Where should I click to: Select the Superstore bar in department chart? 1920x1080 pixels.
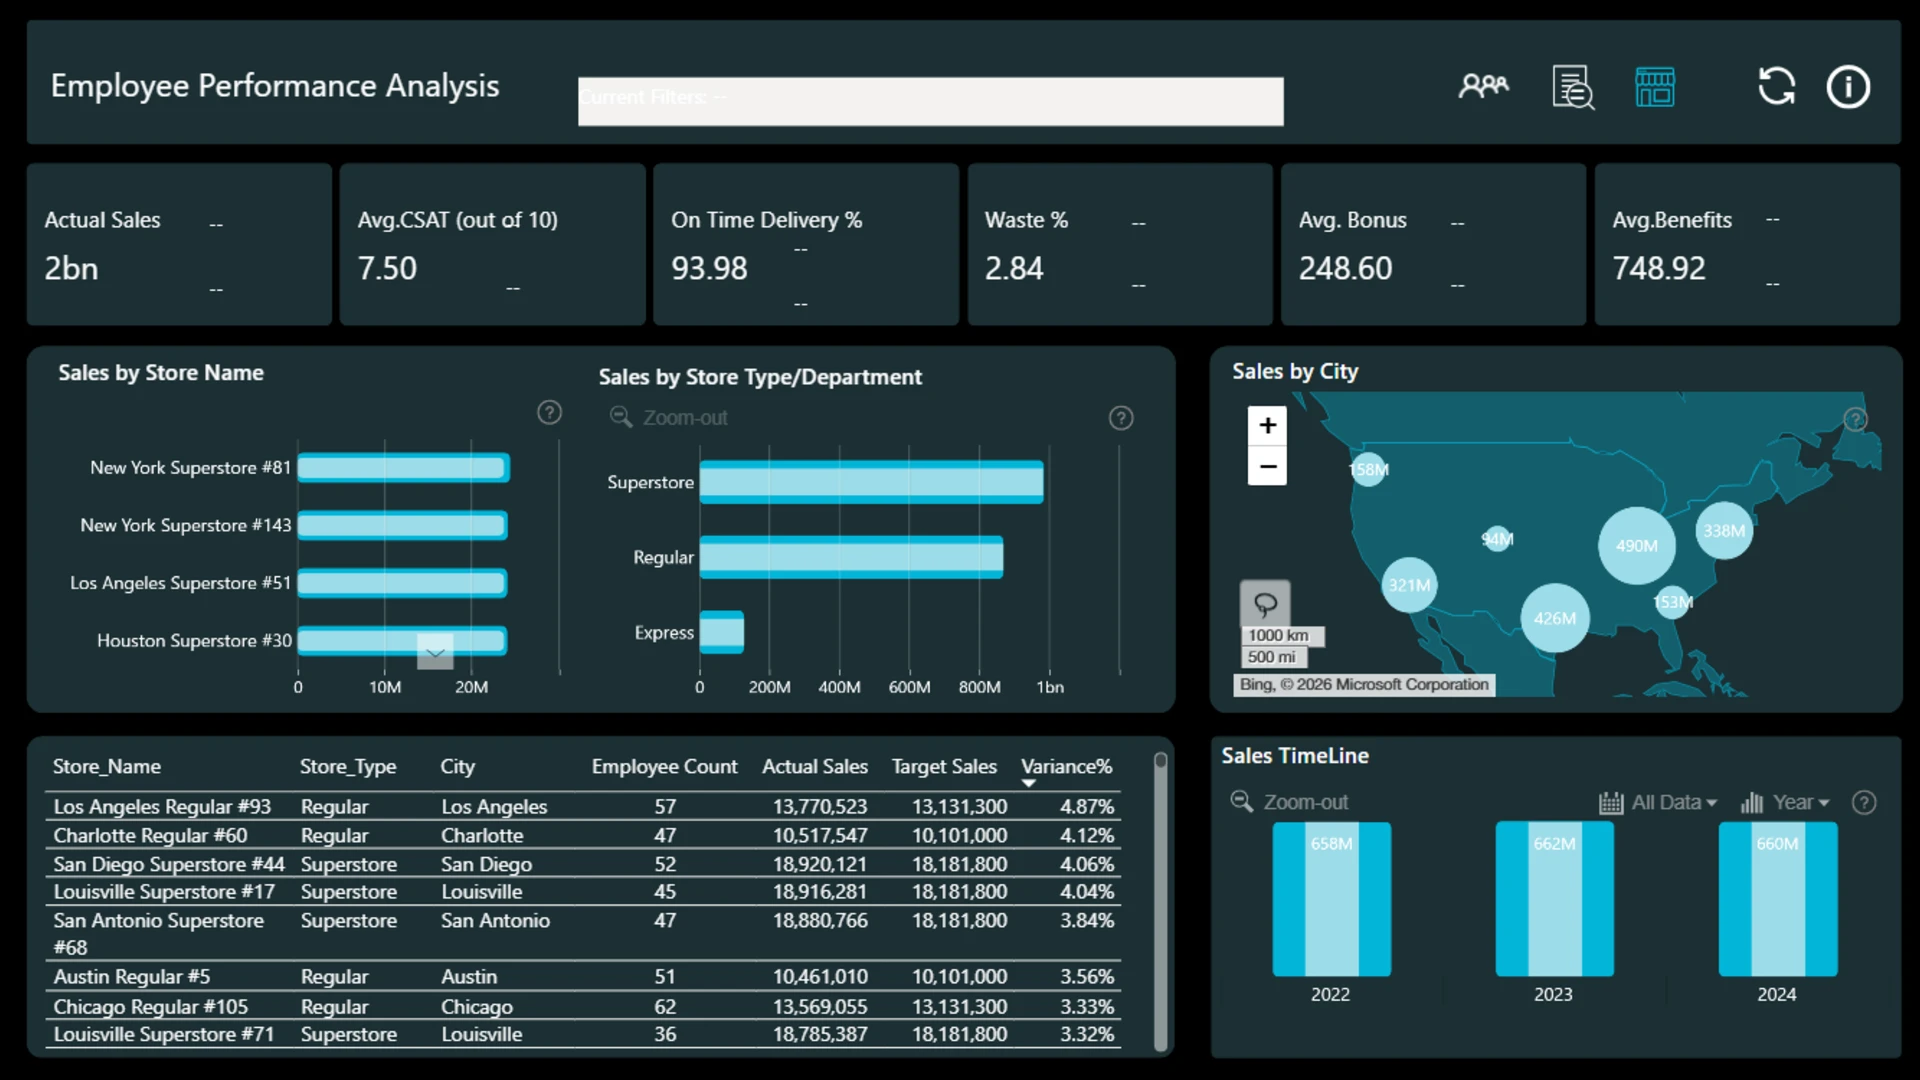[x=871, y=482]
